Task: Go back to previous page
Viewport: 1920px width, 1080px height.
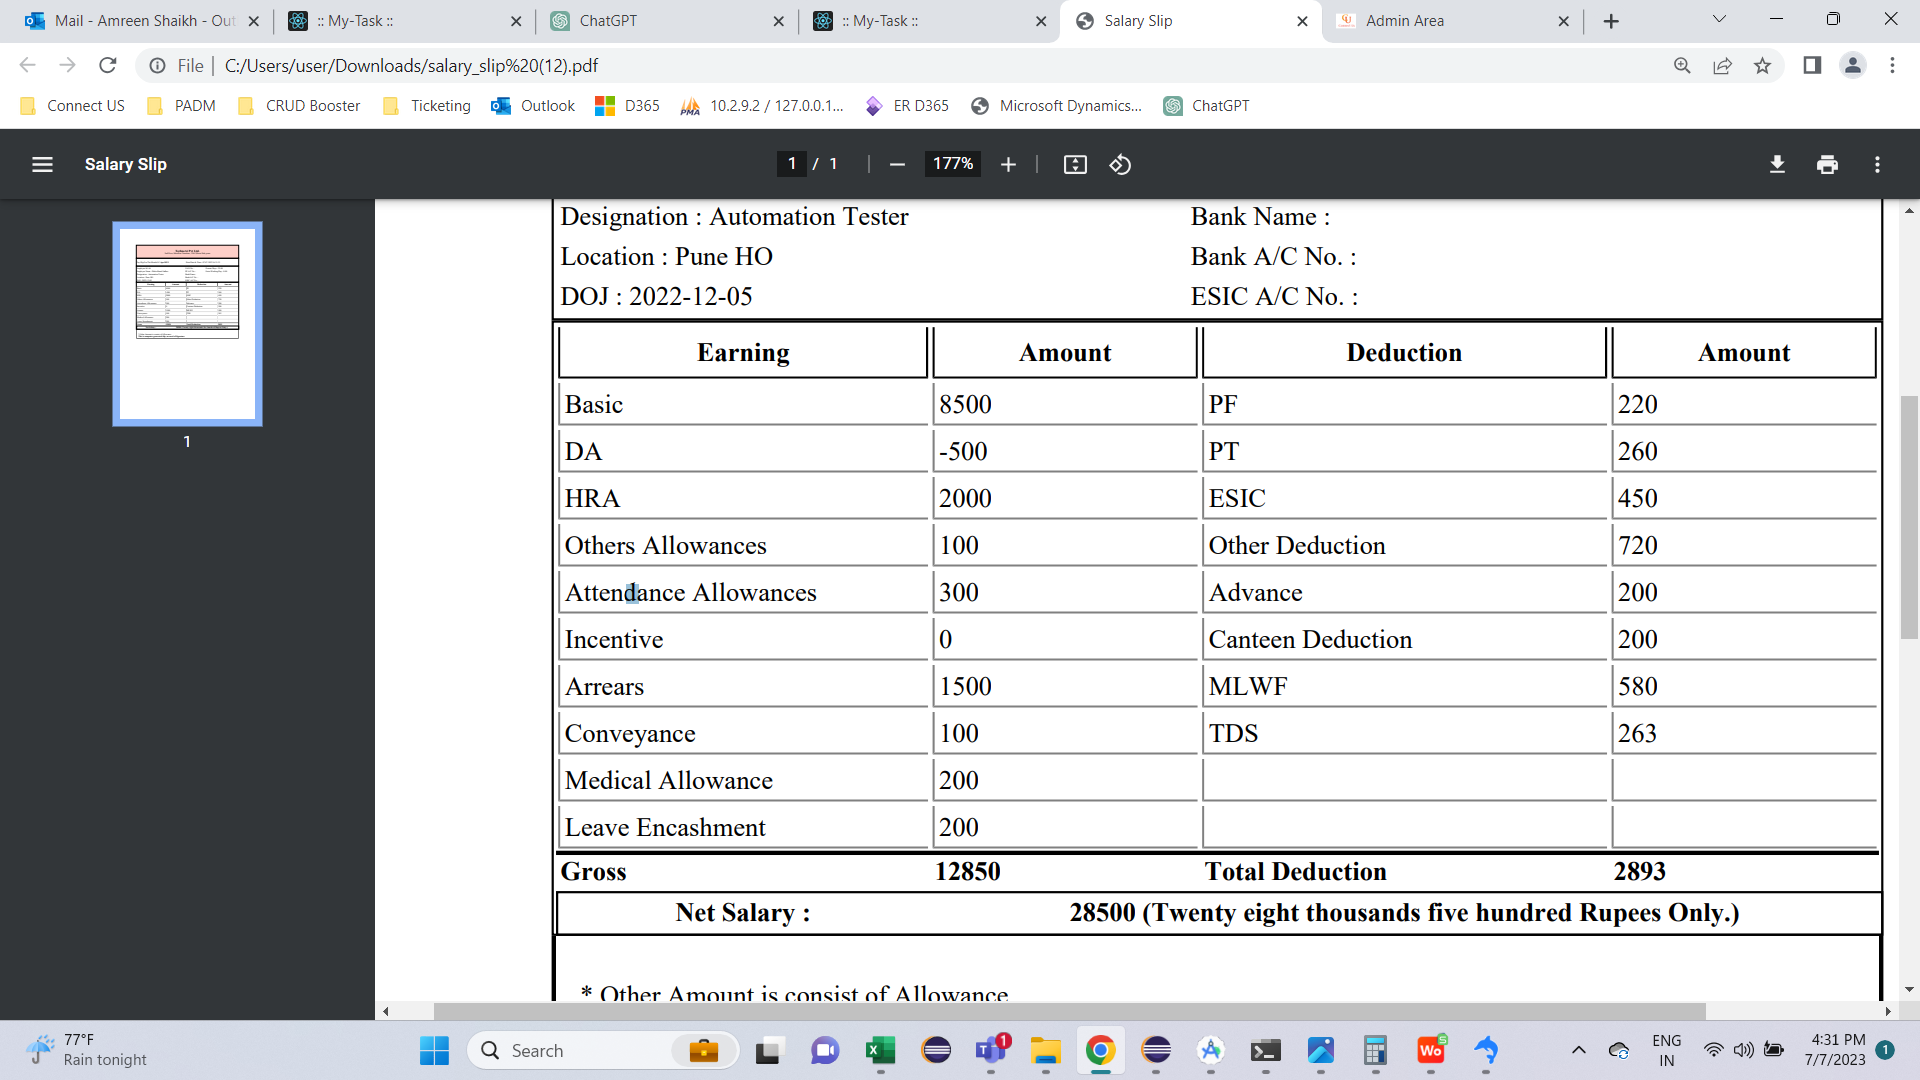Action: click(28, 65)
